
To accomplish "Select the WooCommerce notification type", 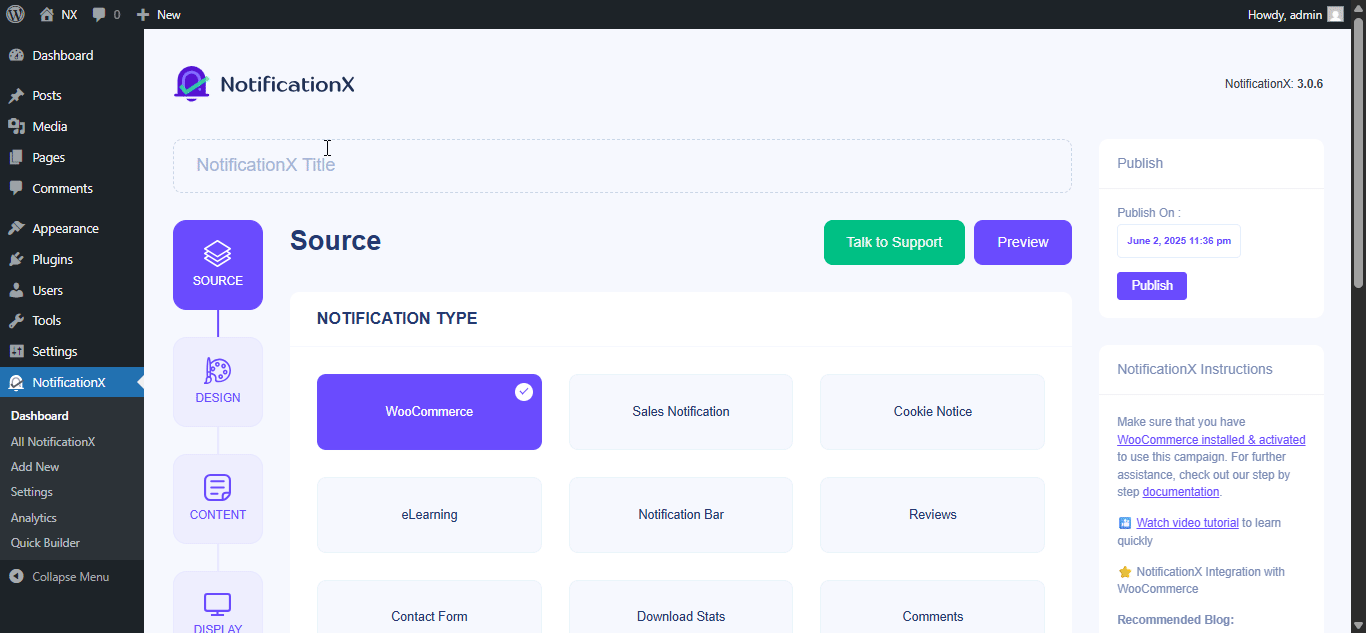I will (429, 412).
